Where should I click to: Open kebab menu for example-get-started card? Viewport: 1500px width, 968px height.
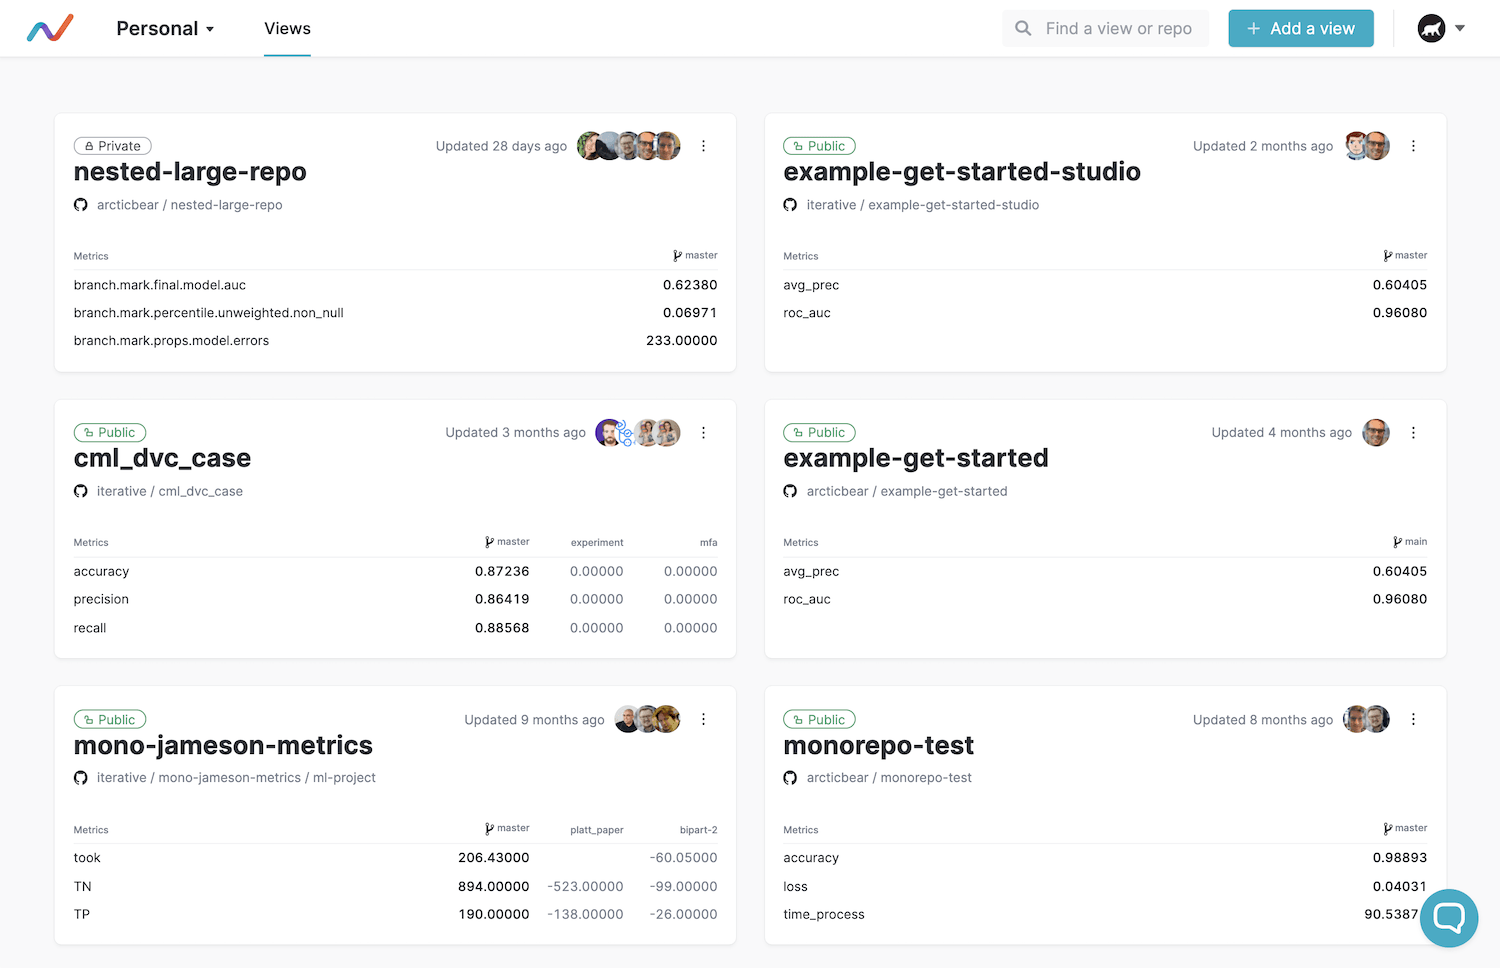coord(1413,433)
